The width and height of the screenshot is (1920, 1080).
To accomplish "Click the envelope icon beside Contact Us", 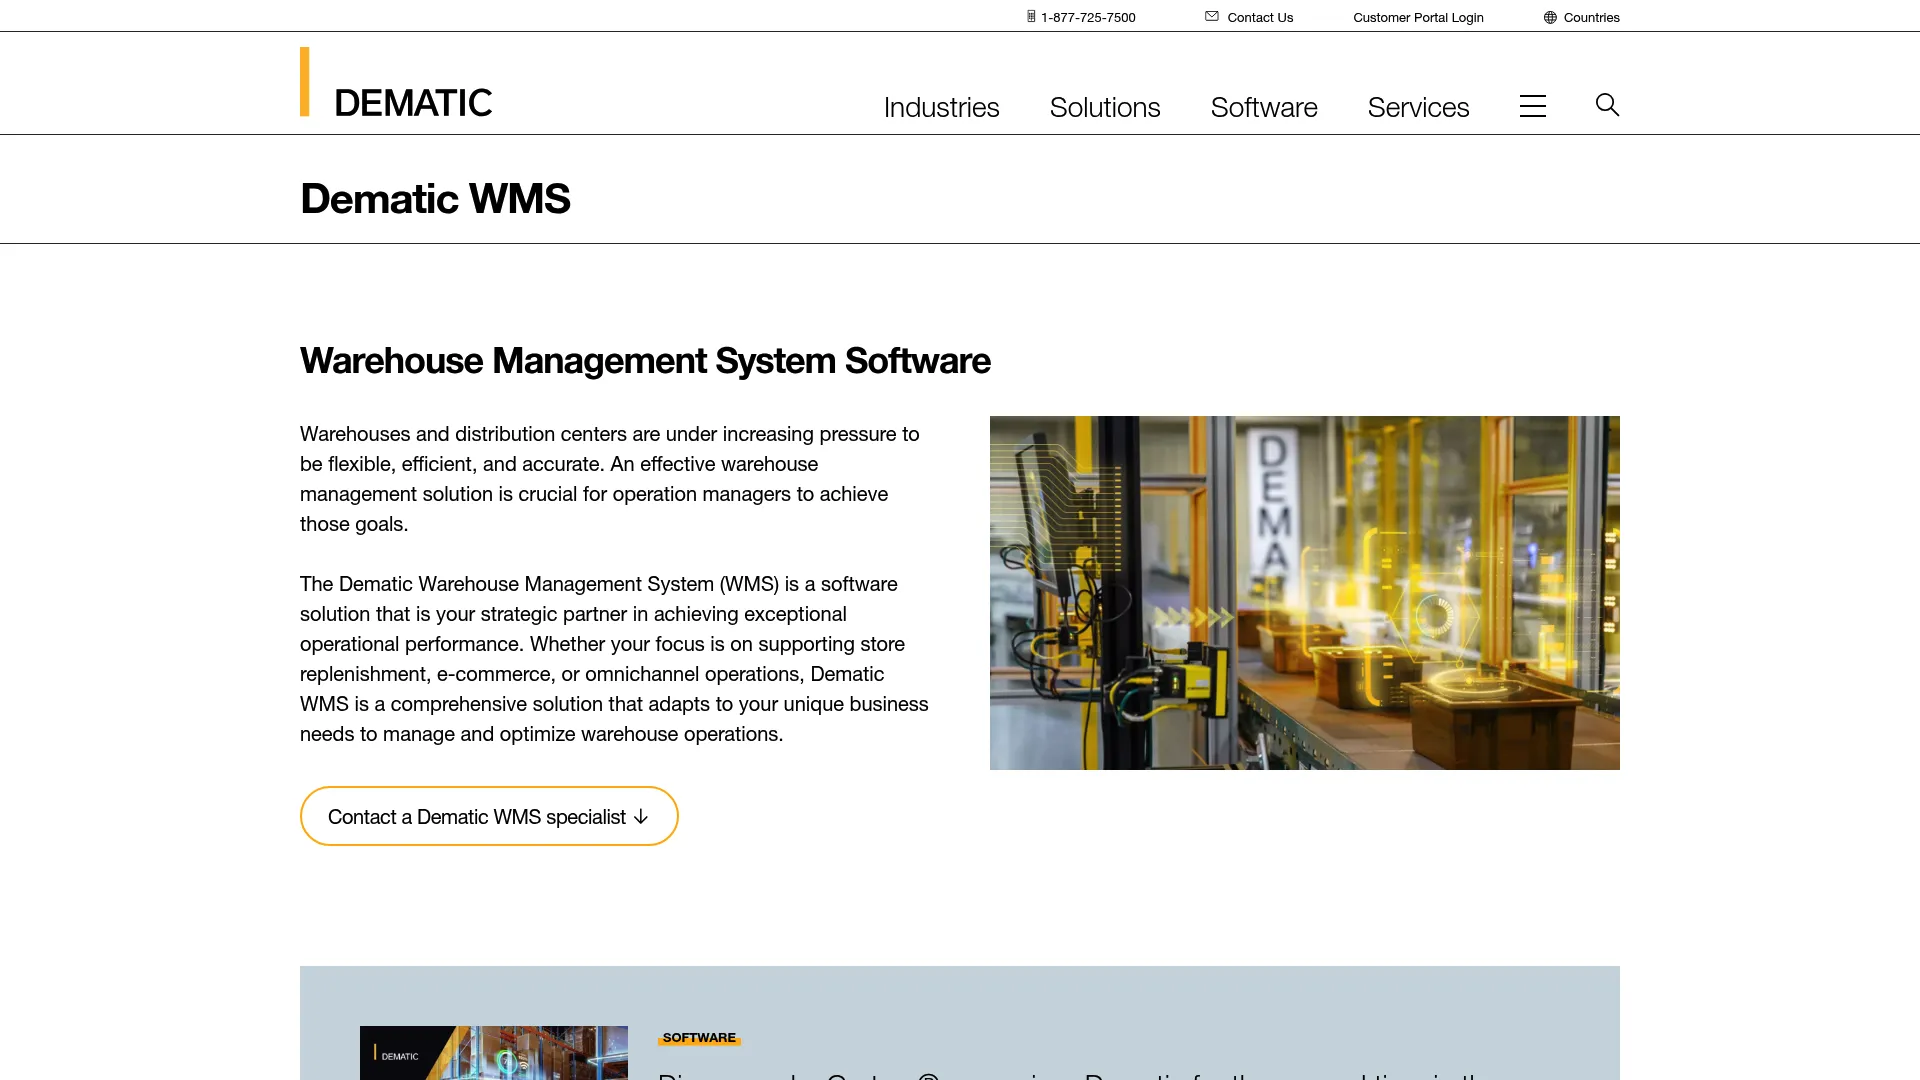I will coord(1211,16).
